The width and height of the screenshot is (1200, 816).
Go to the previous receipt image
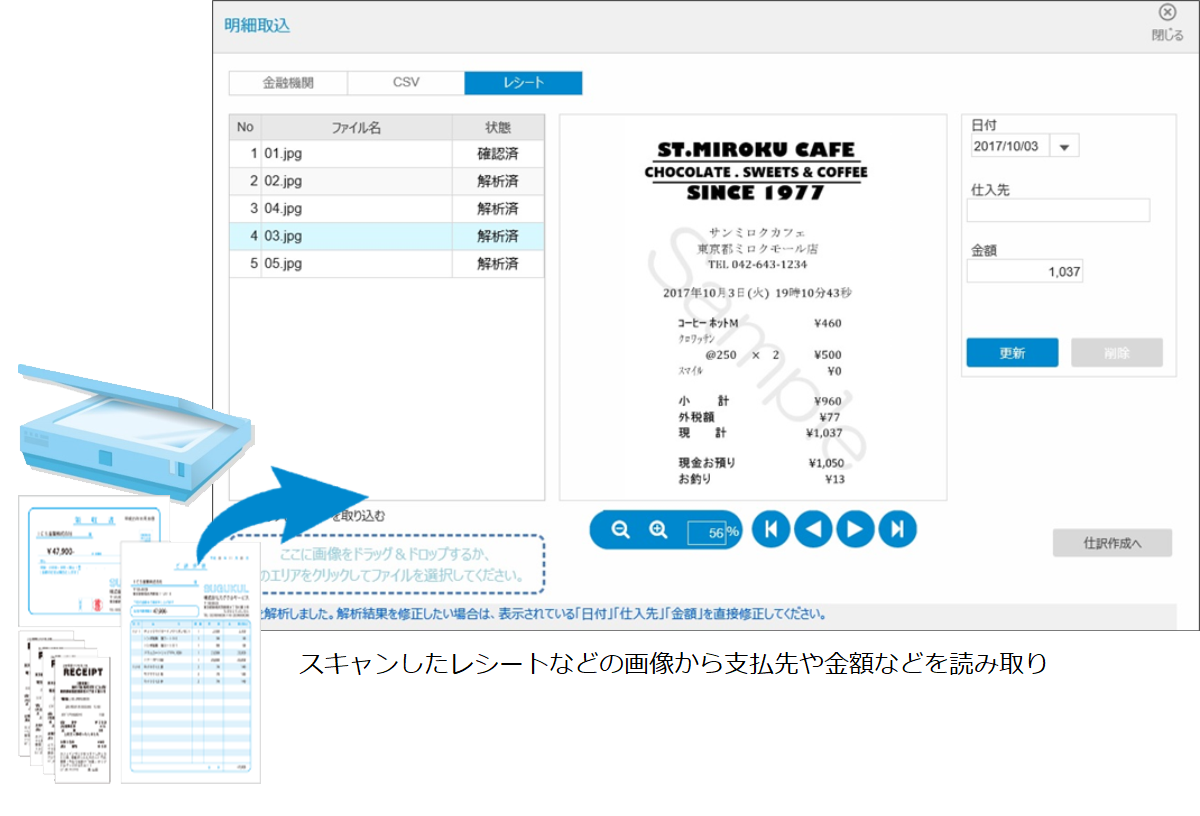[x=812, y=529]
